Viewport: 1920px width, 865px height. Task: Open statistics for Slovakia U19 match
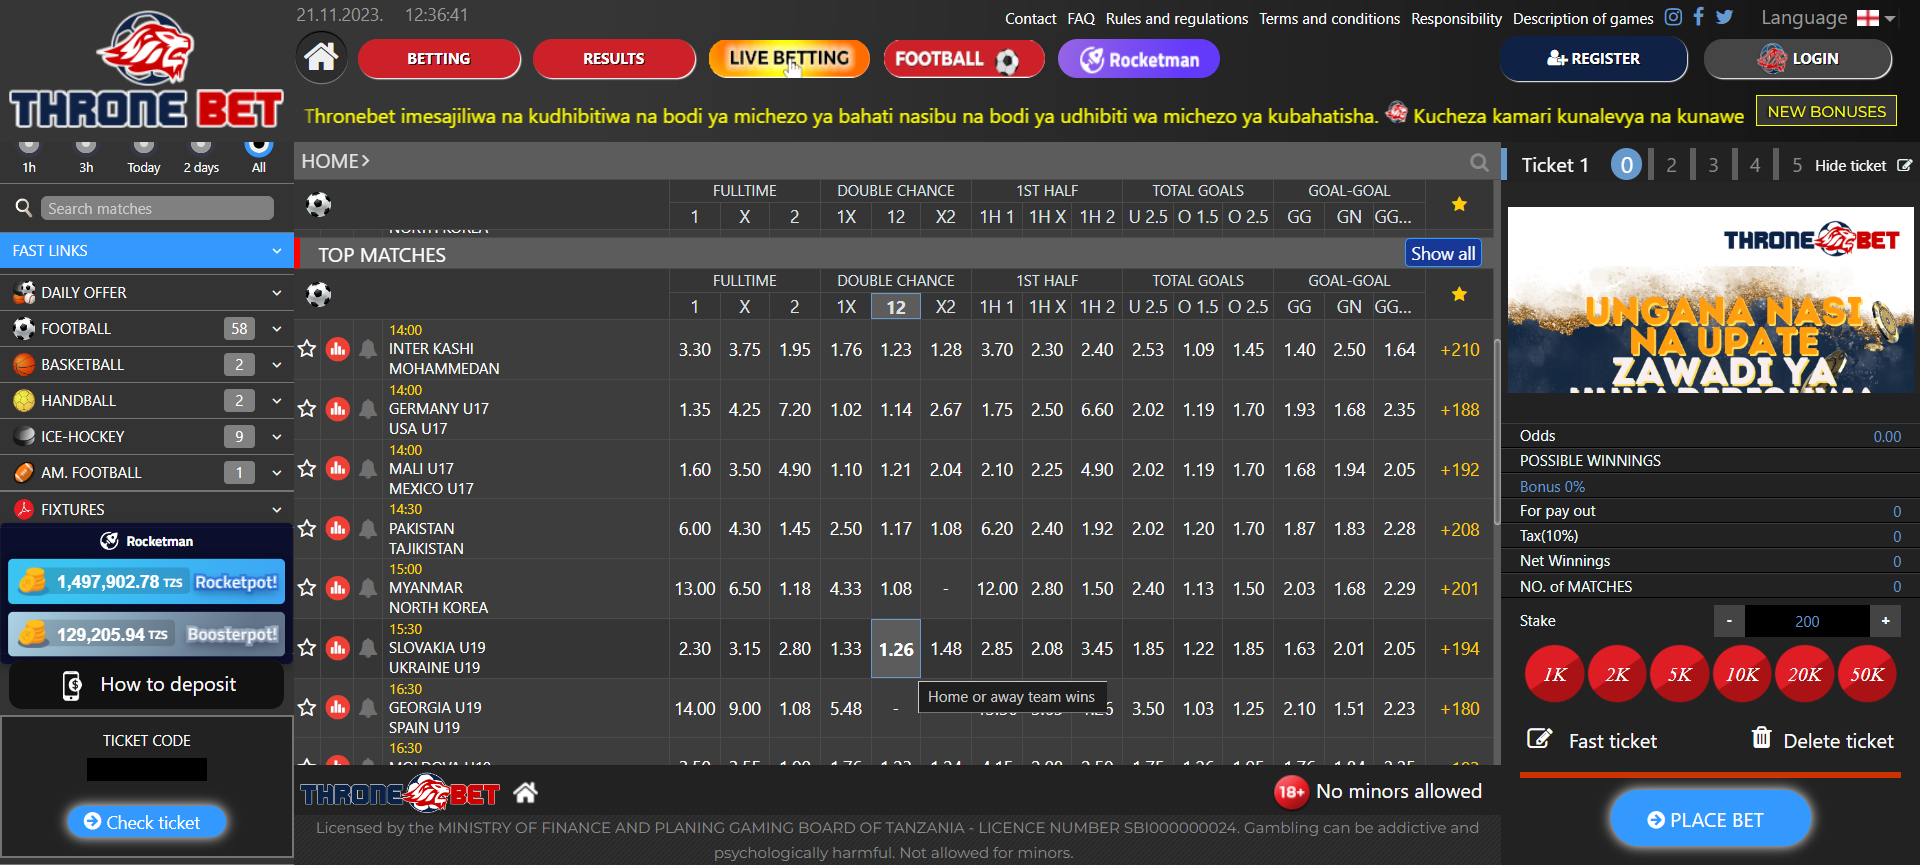[338, 648]
